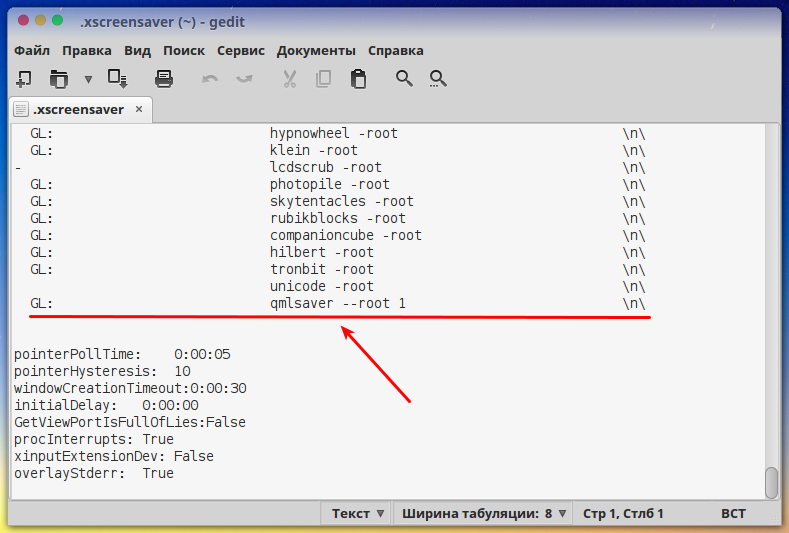Click the xinputExtensionDev setting line

pos(114,456)
